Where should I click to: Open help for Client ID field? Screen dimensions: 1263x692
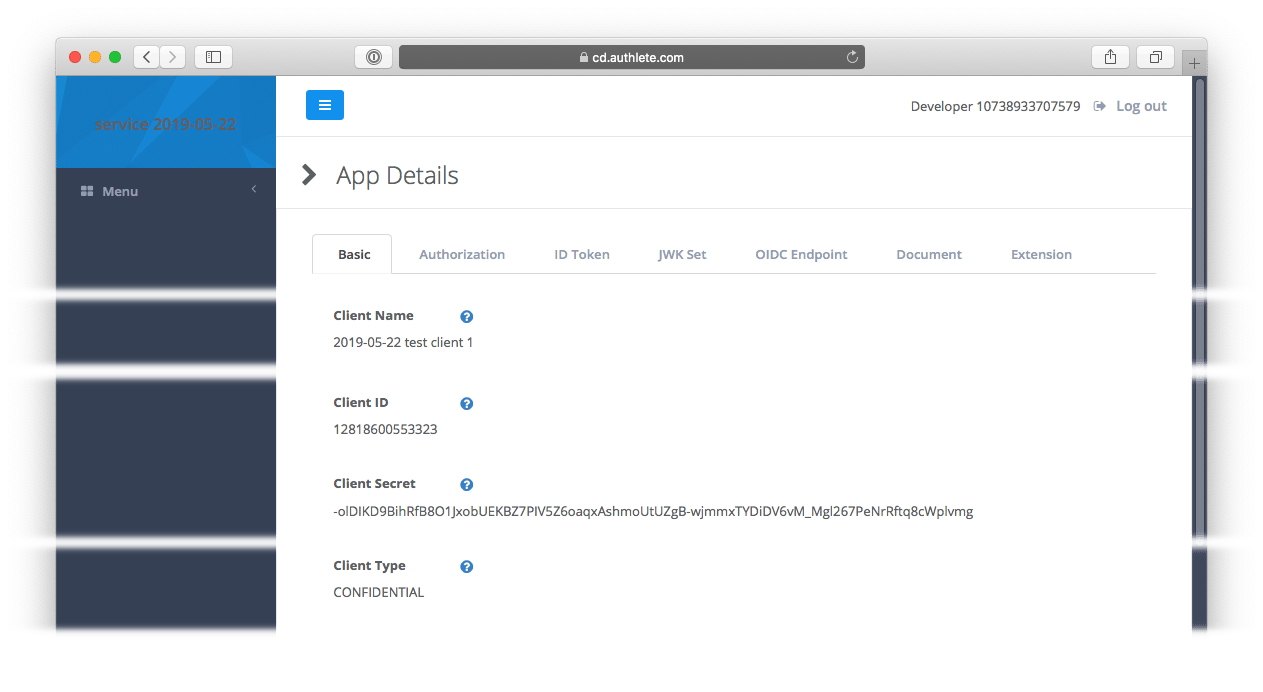(466, 404)
